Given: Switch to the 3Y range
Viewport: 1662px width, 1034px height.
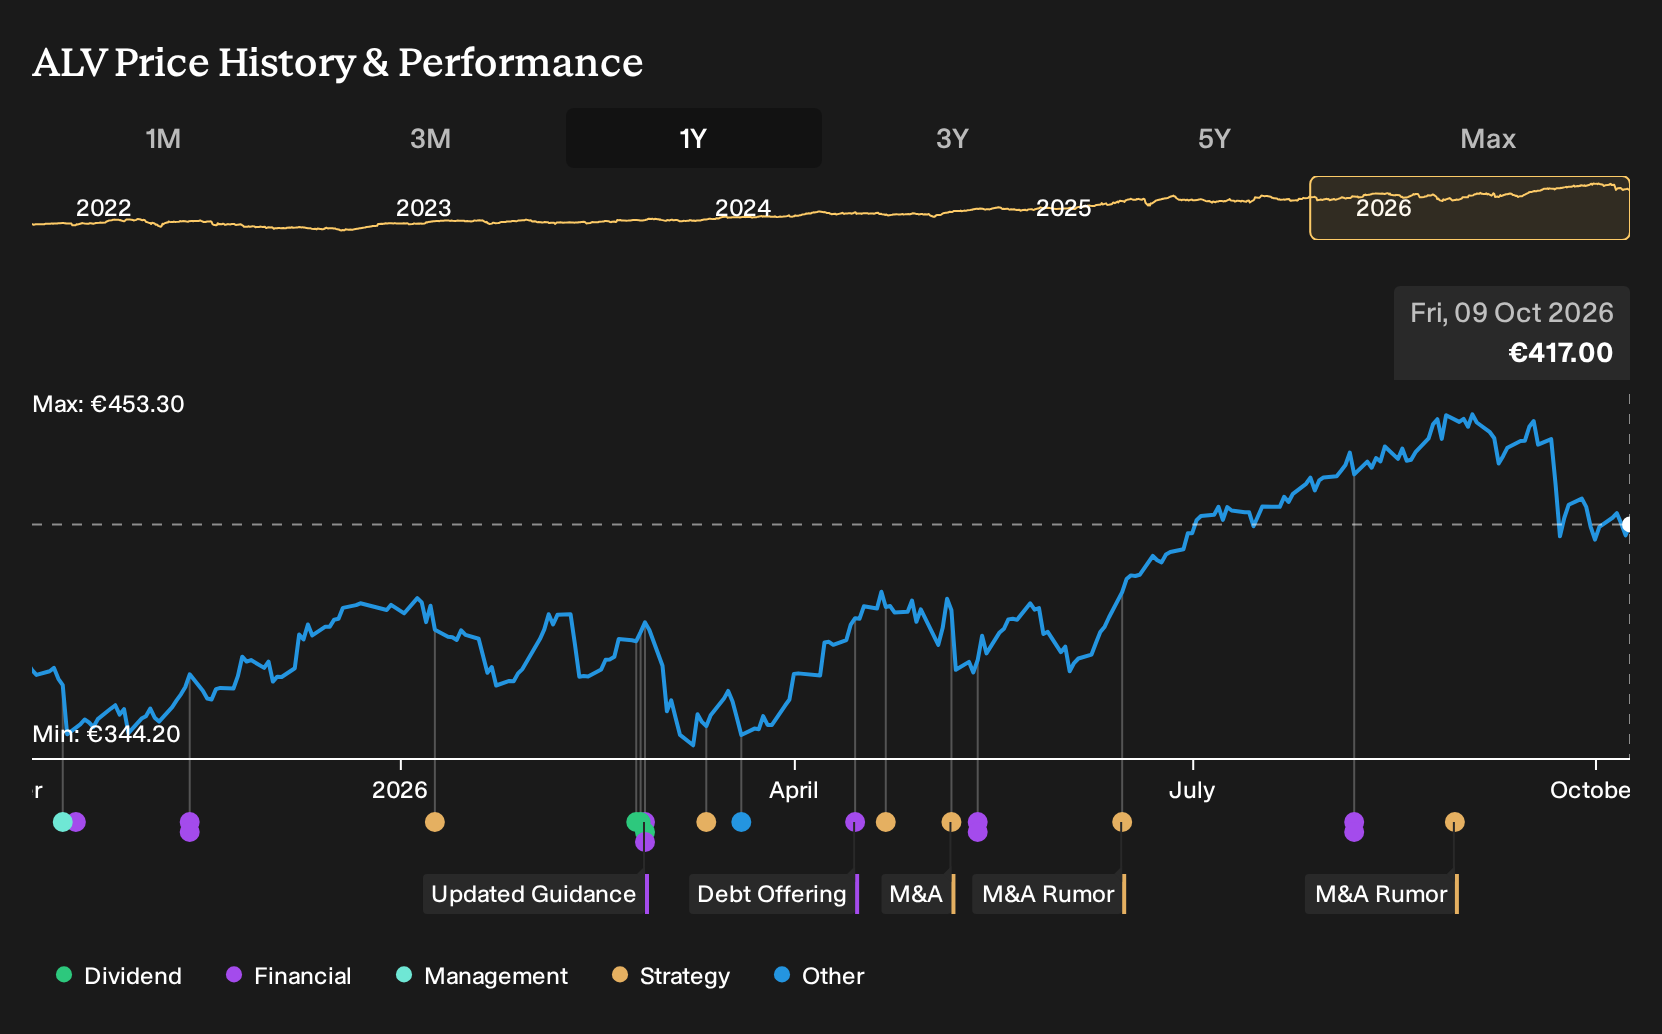Looking at the screenshot, I should pyautogui.click(x=952, y=138).
